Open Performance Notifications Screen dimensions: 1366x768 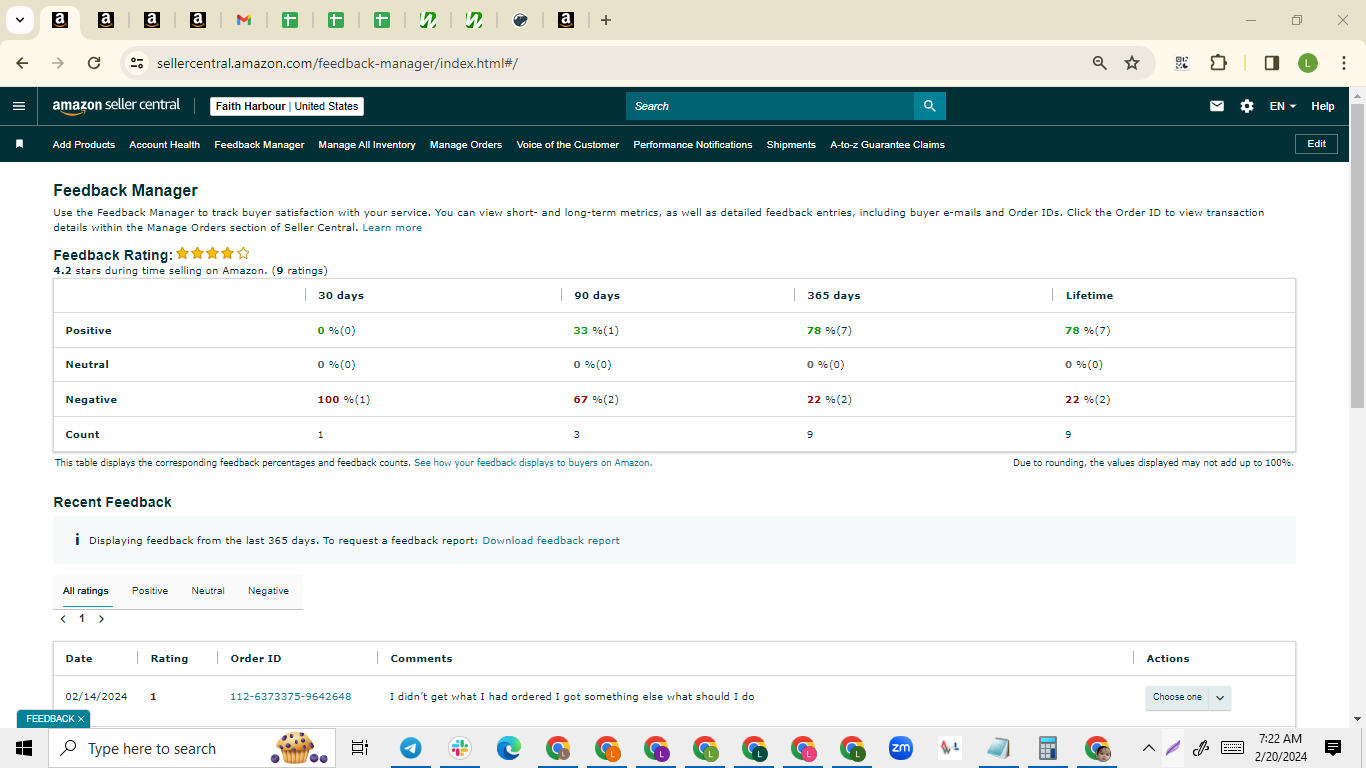(x=693, y=145)
